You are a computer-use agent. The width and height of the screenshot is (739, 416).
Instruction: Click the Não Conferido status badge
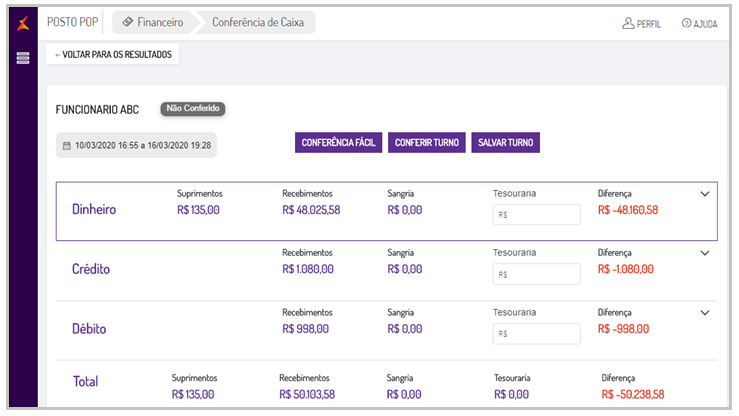pos(193,109)
